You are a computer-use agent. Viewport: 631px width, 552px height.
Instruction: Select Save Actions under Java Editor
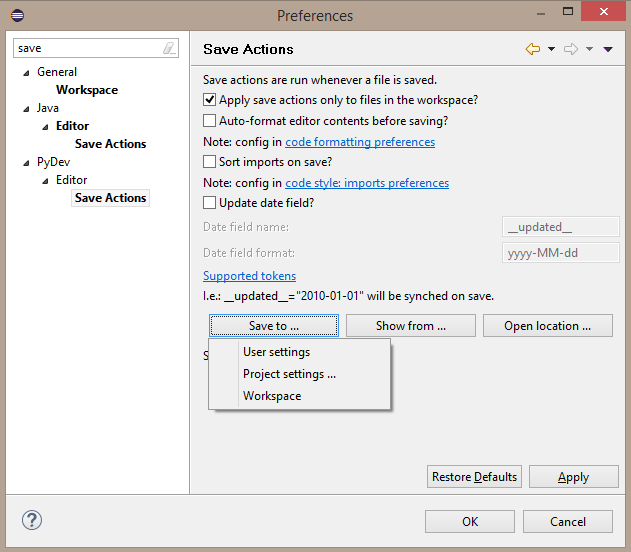pyautogui.click(x=110, y=144)
